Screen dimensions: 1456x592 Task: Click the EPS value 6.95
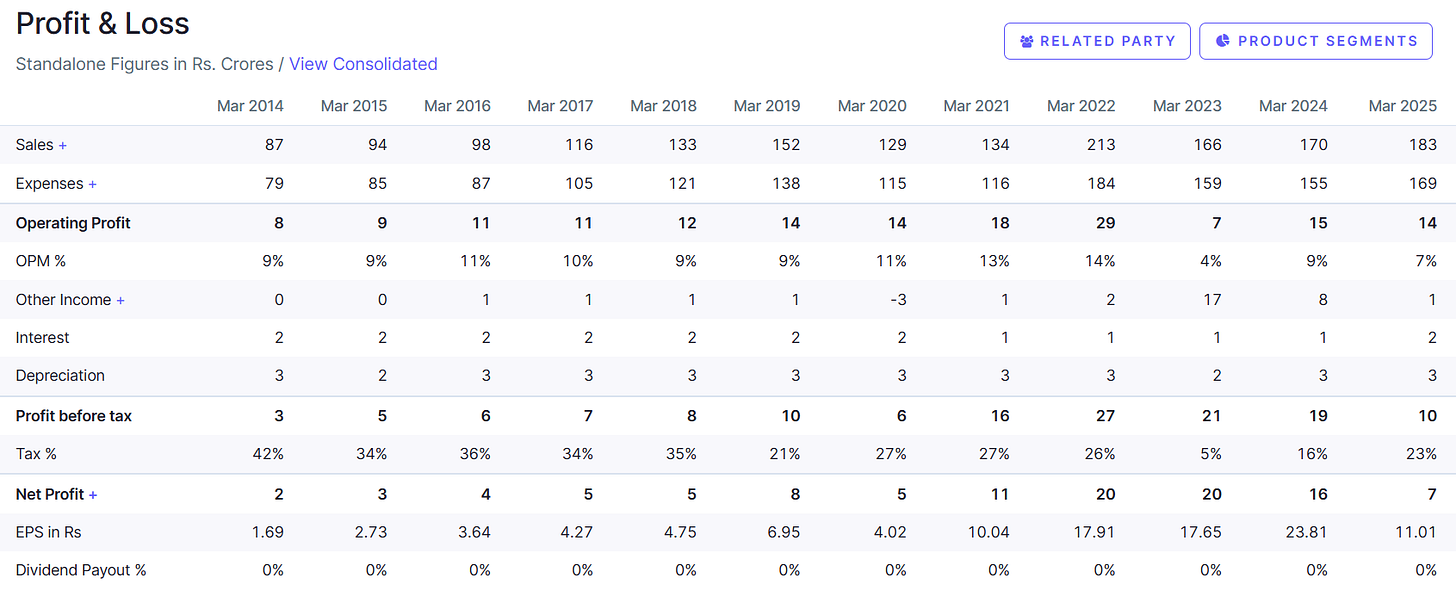tap(783, 532)
